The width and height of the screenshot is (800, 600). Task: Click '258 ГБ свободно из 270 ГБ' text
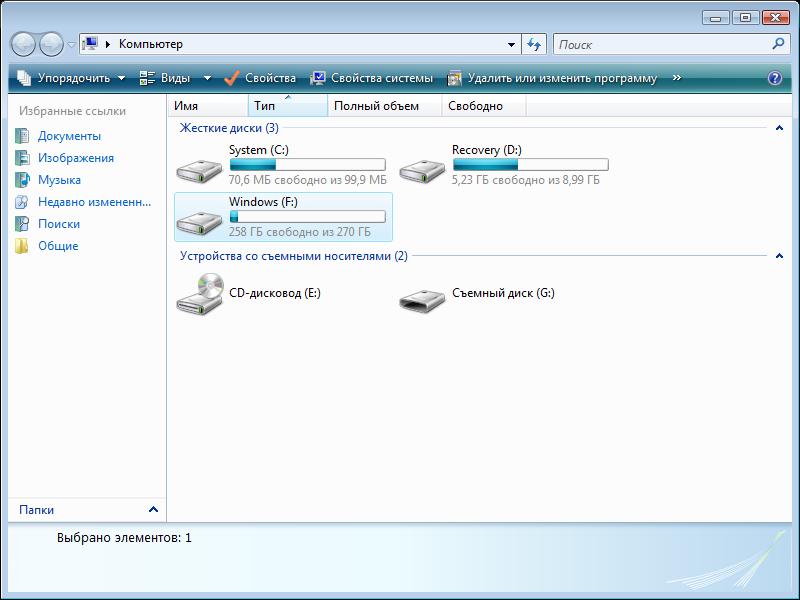tap(299, 232)
